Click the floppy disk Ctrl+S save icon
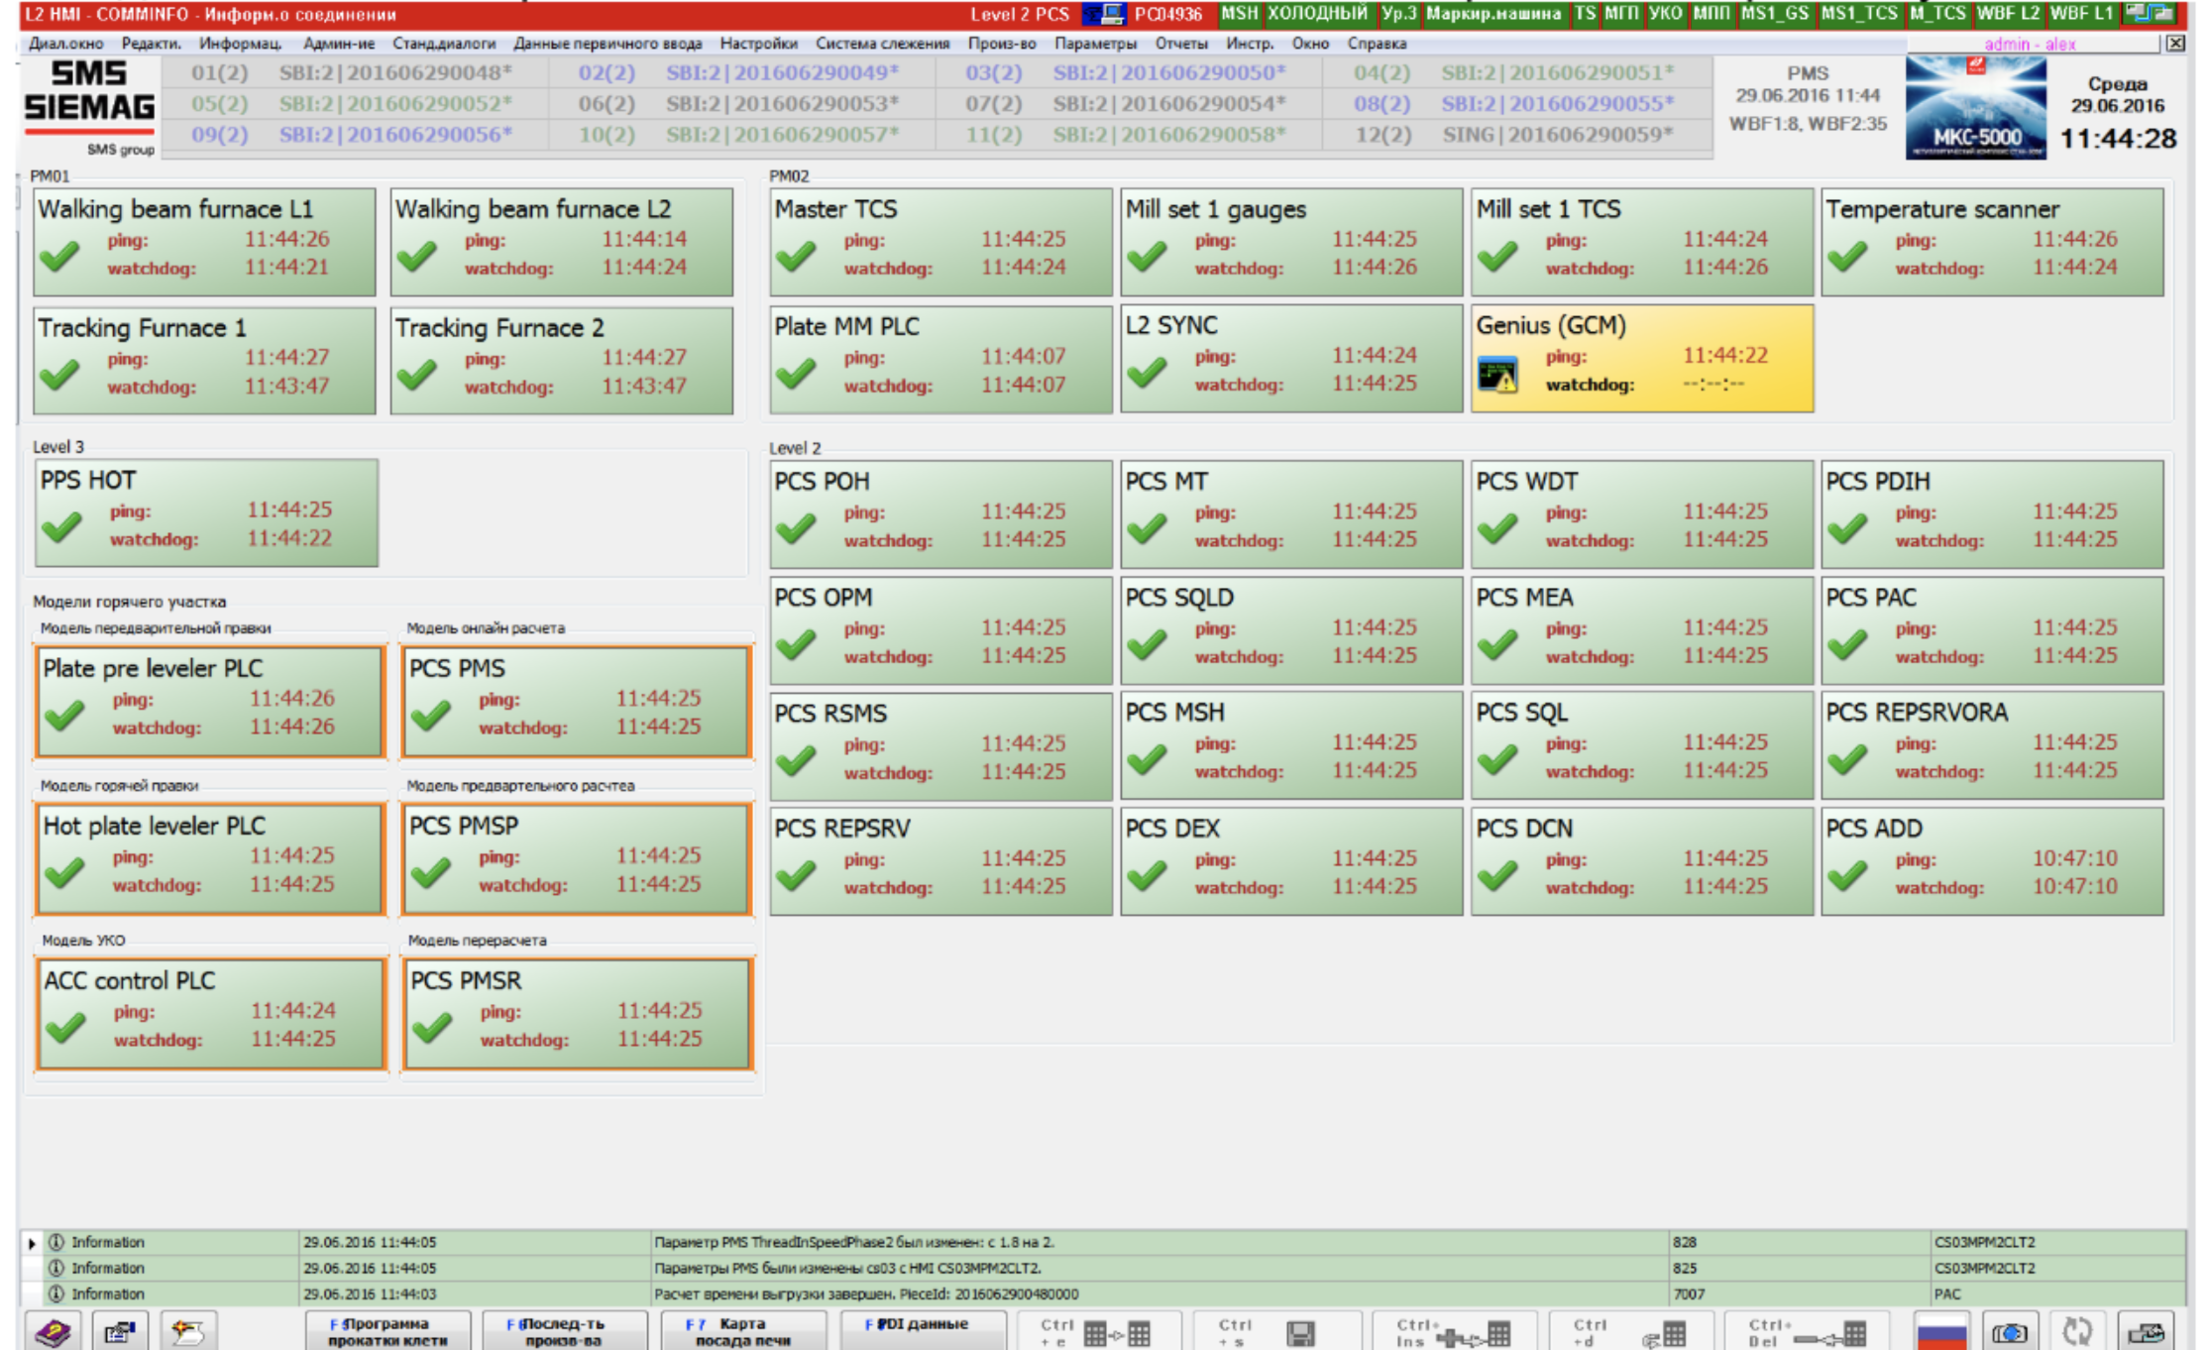The height and width of the screenshot is (1350, 2210). (1300, 1333)
